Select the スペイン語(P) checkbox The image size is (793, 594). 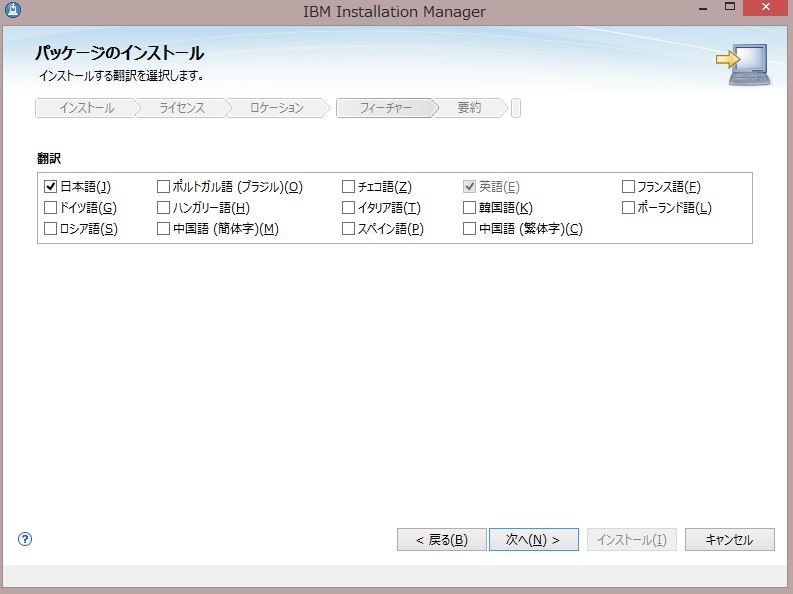click(x=348, y=229)
